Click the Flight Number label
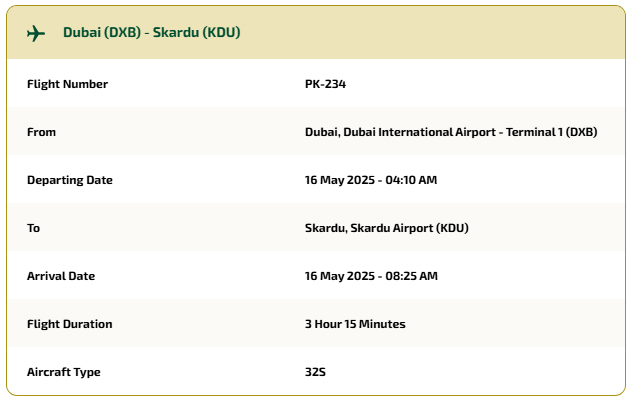Screen dimensions: 632x401 click(x=67, y=84)
